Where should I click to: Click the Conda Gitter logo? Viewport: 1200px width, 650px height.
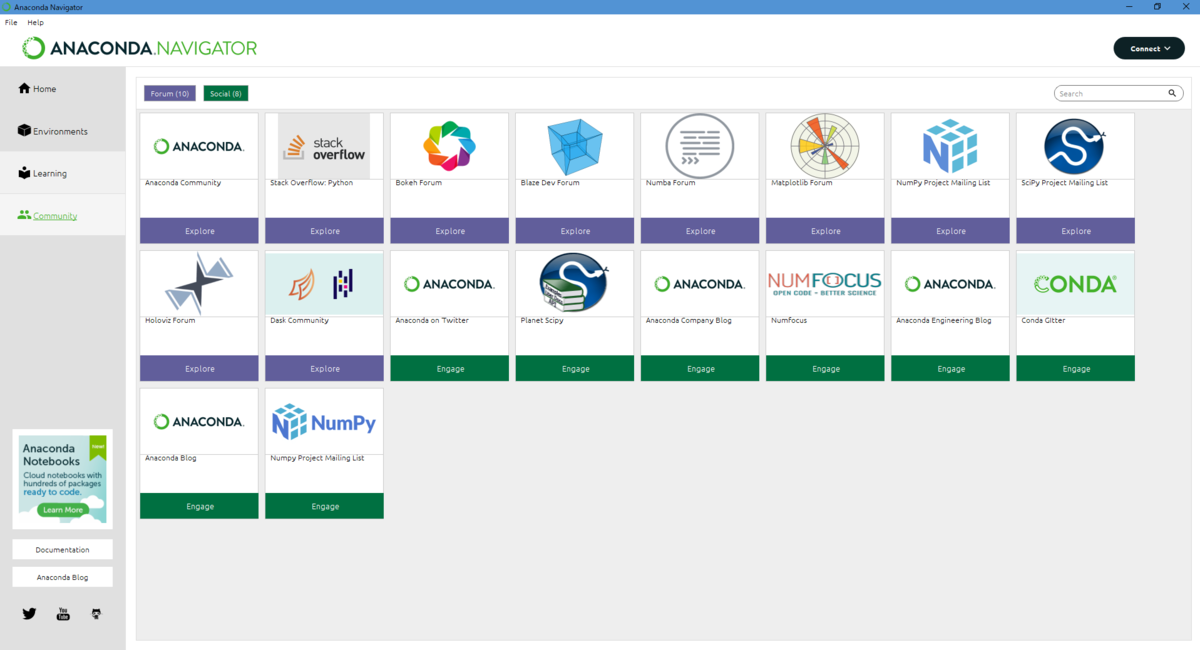(1075, 284)
